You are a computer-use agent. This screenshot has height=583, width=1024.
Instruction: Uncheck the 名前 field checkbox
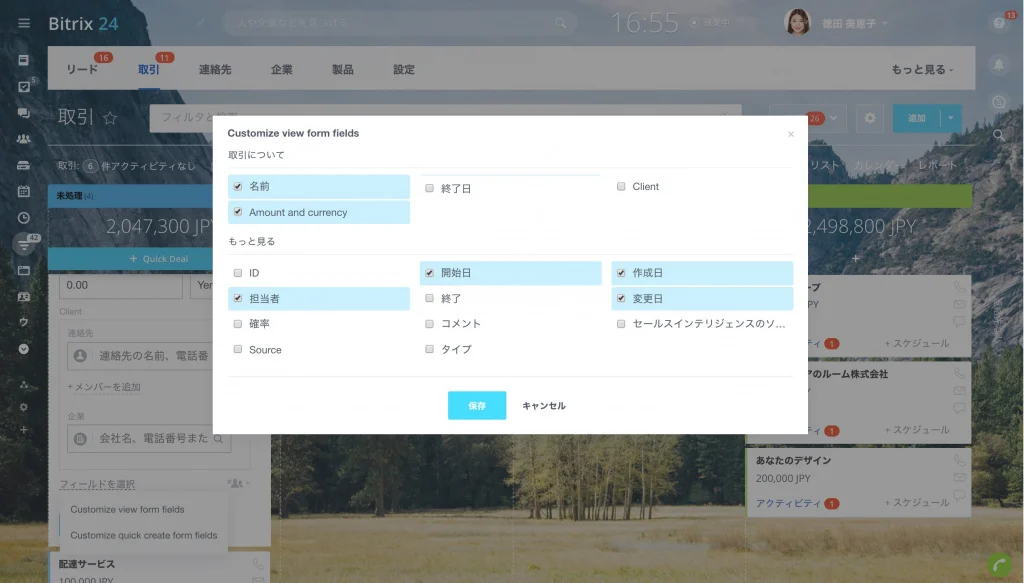237,186
